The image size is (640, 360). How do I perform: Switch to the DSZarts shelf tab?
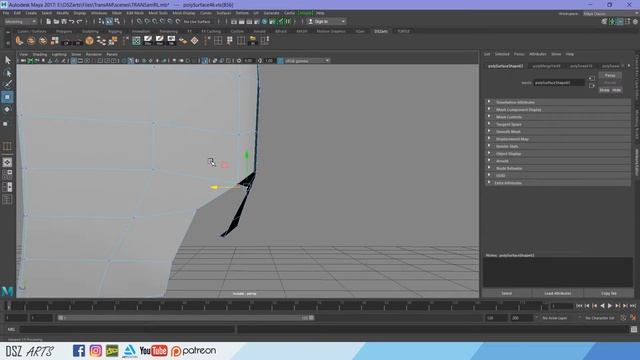(381, 31)
